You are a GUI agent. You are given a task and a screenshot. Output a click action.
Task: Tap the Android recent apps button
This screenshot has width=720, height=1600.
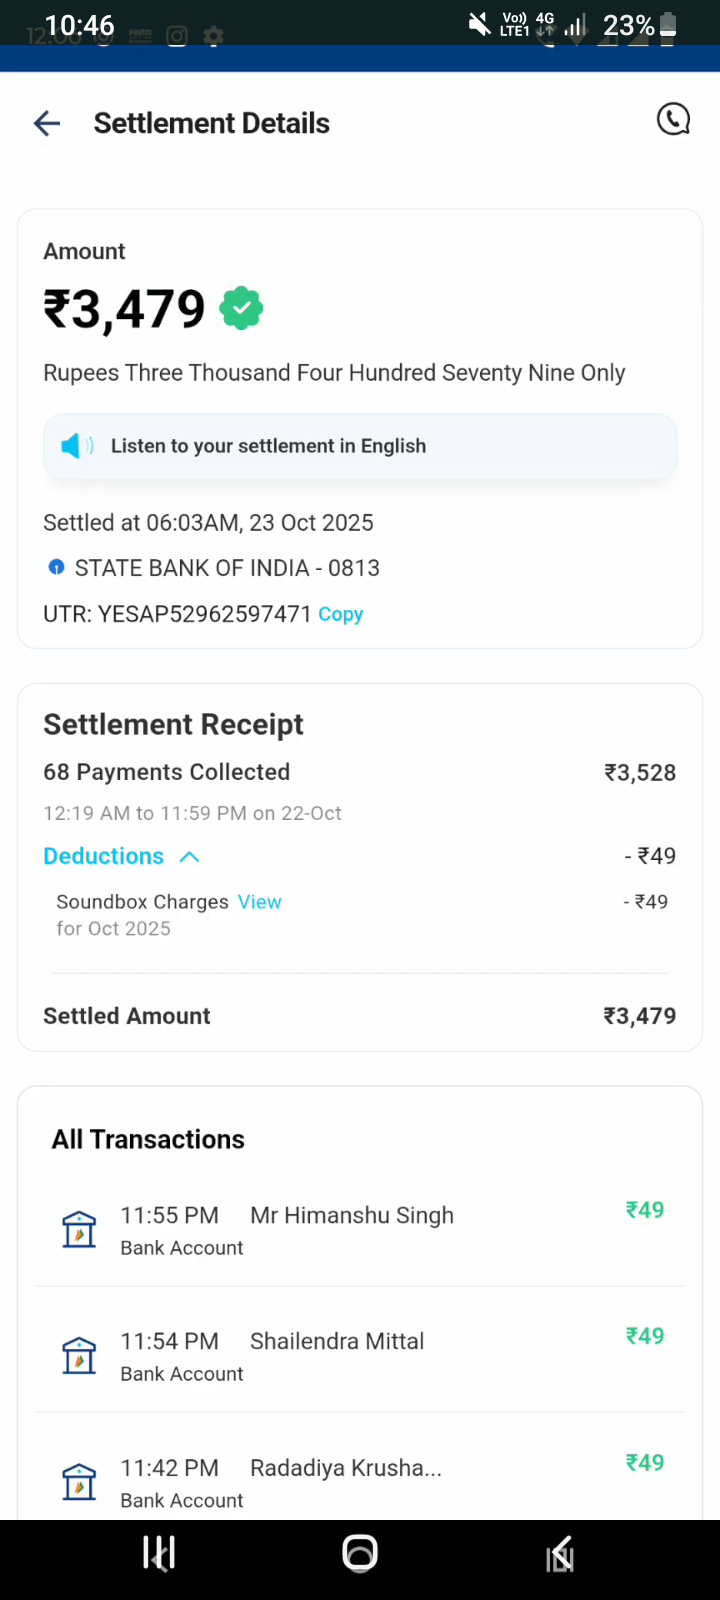point(159,1553)
